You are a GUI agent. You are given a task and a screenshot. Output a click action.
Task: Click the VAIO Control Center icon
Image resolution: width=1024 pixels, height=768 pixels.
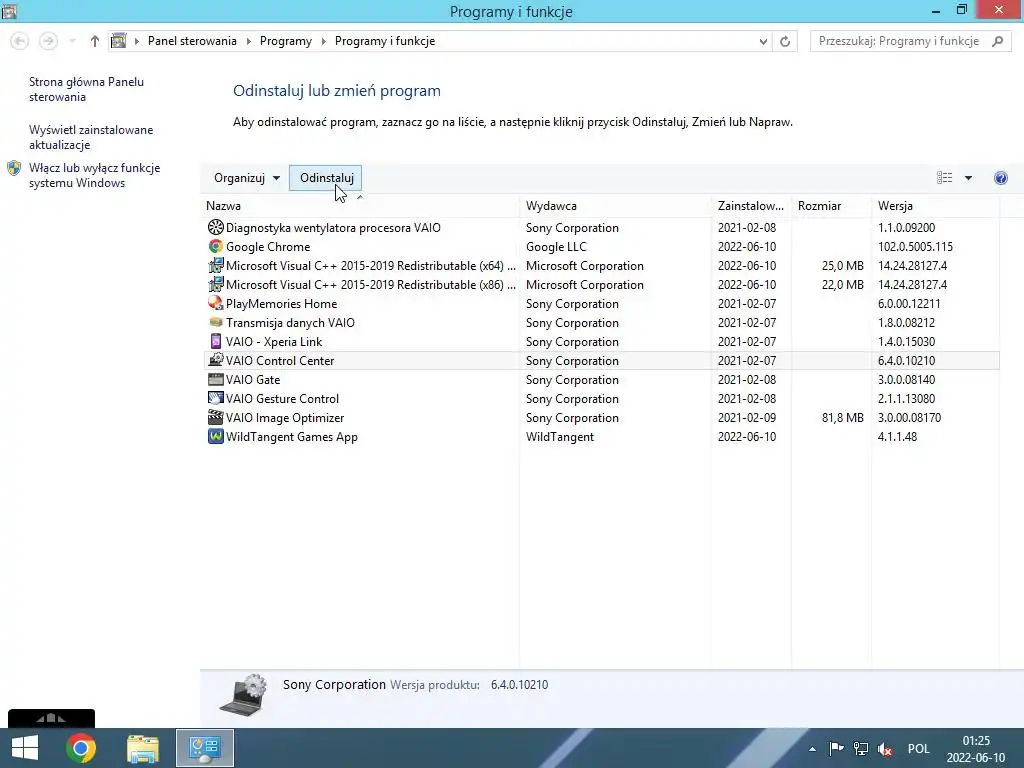click(216, 360)
